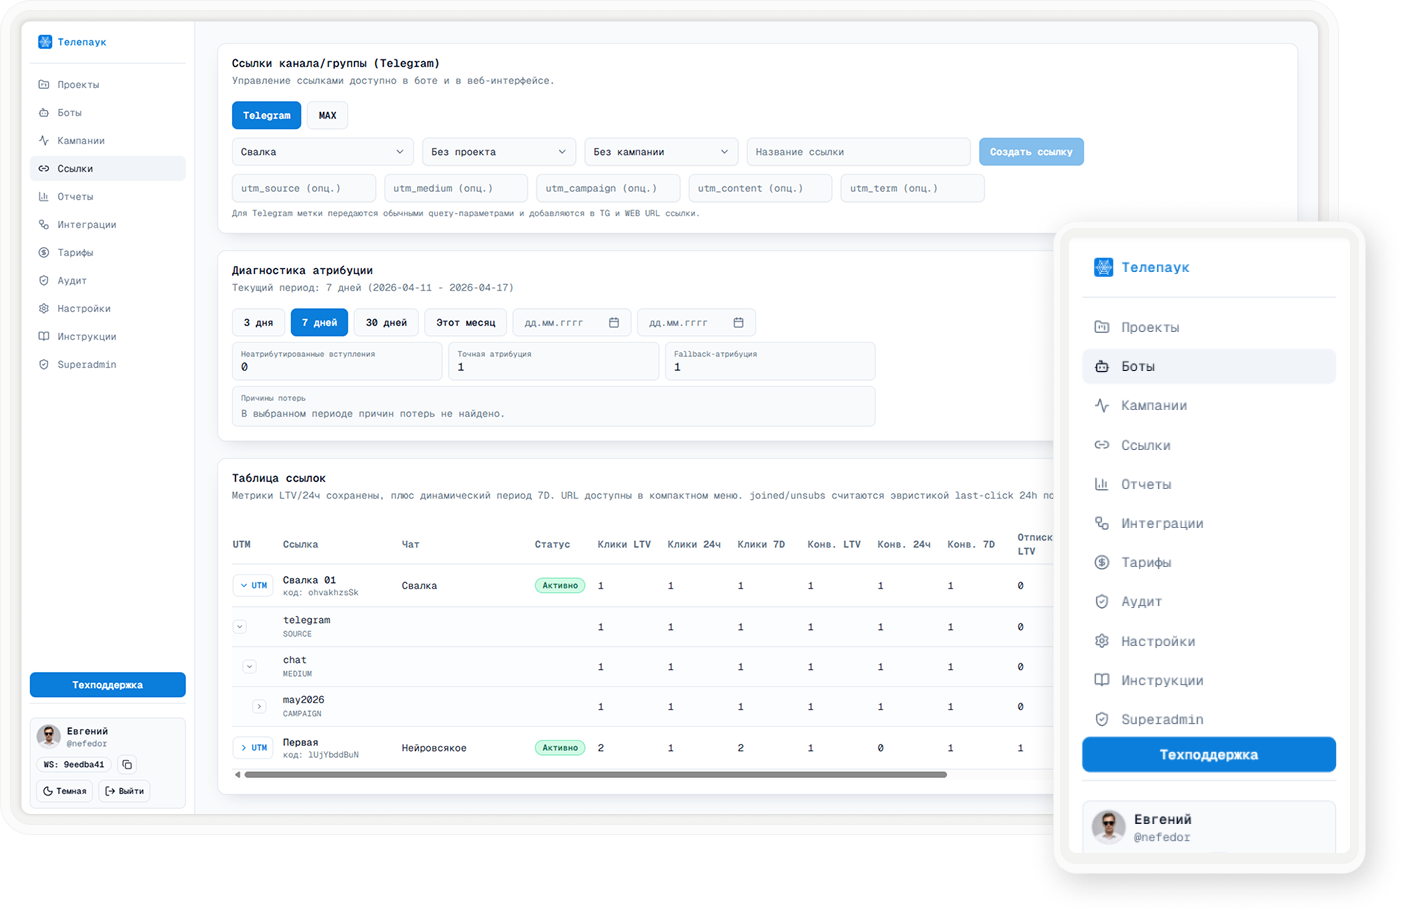Open Отчеты icon in main window sidebar
The image size is (1405, 915).
(x=44, y=197)
